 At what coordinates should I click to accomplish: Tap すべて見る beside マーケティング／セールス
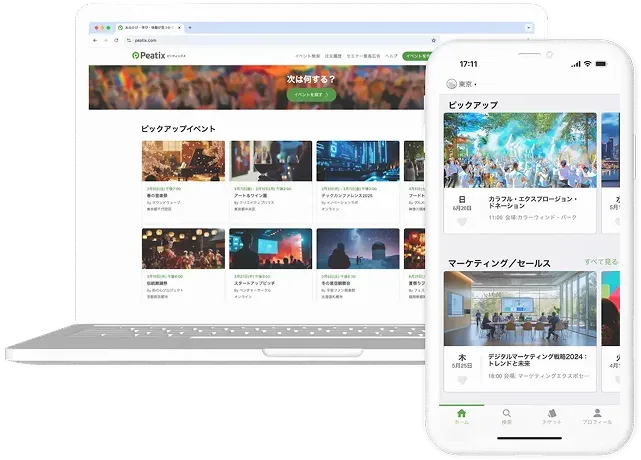point(601,262)
